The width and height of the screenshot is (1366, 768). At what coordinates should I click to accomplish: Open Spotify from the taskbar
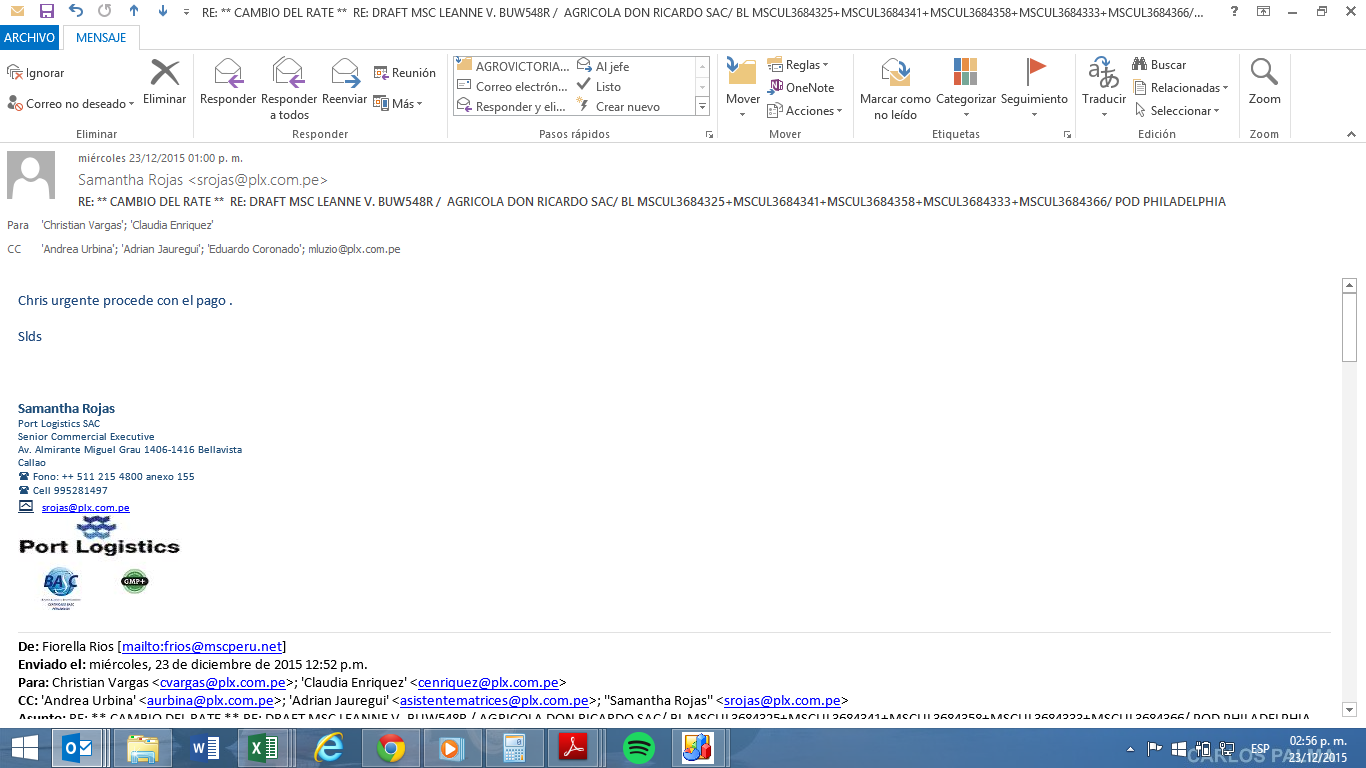(x=638, y=748)
